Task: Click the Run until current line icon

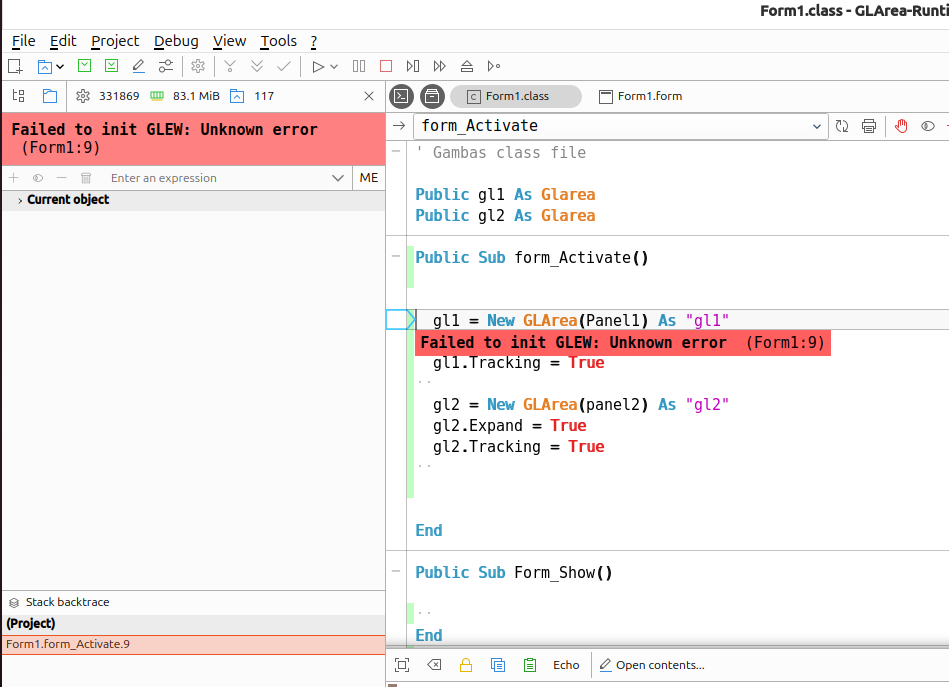Action: 494,66
